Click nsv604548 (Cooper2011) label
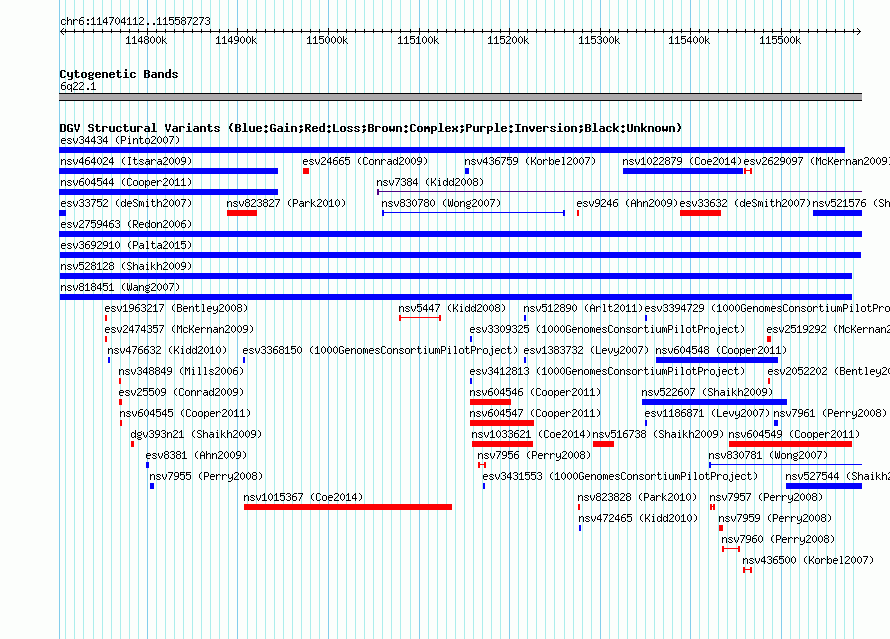Image resolution: width=890 pixels, height=639 pixels. point(721,350)
